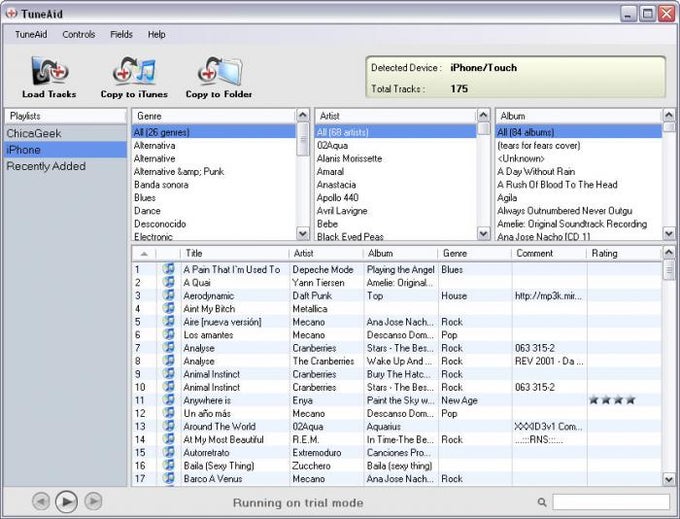
Task: Click the track list scrollbar thumb
Action: coord(669,269)
